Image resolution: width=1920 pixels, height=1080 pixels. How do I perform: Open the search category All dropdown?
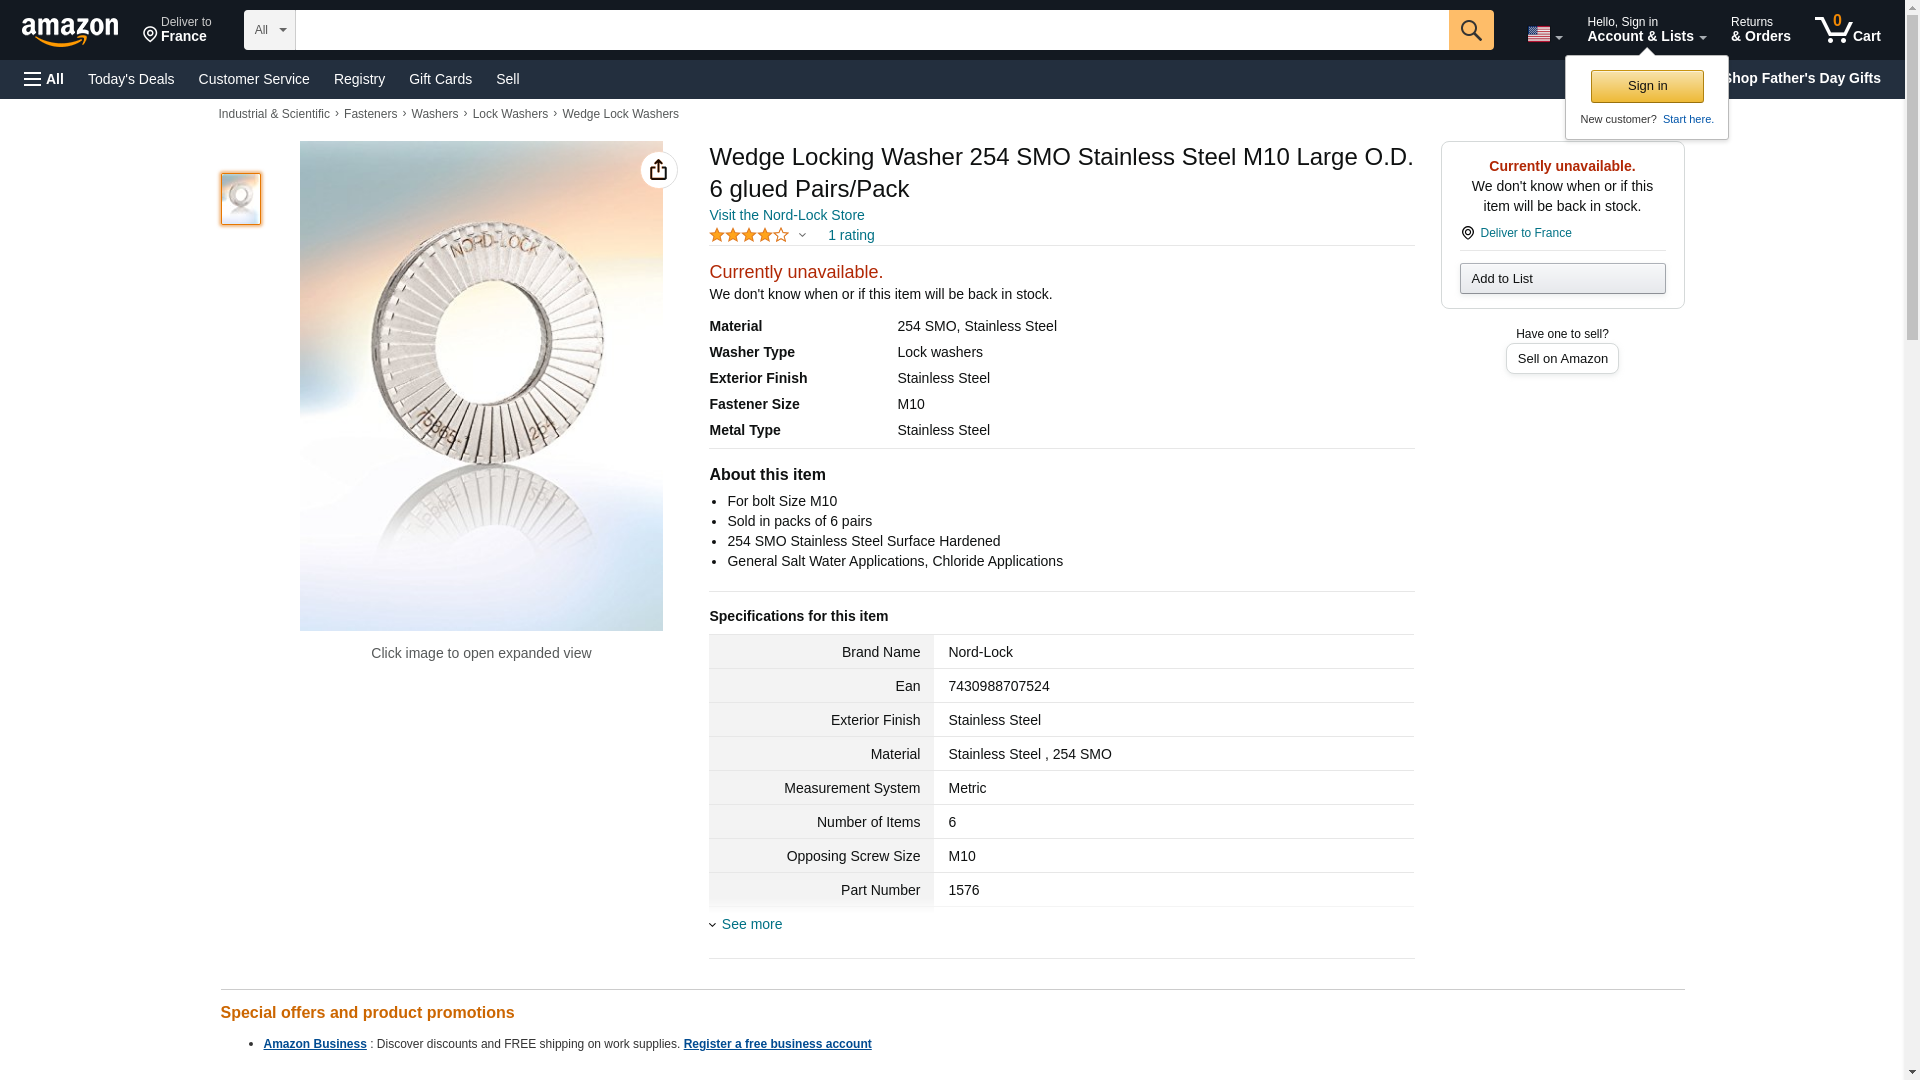269,30
